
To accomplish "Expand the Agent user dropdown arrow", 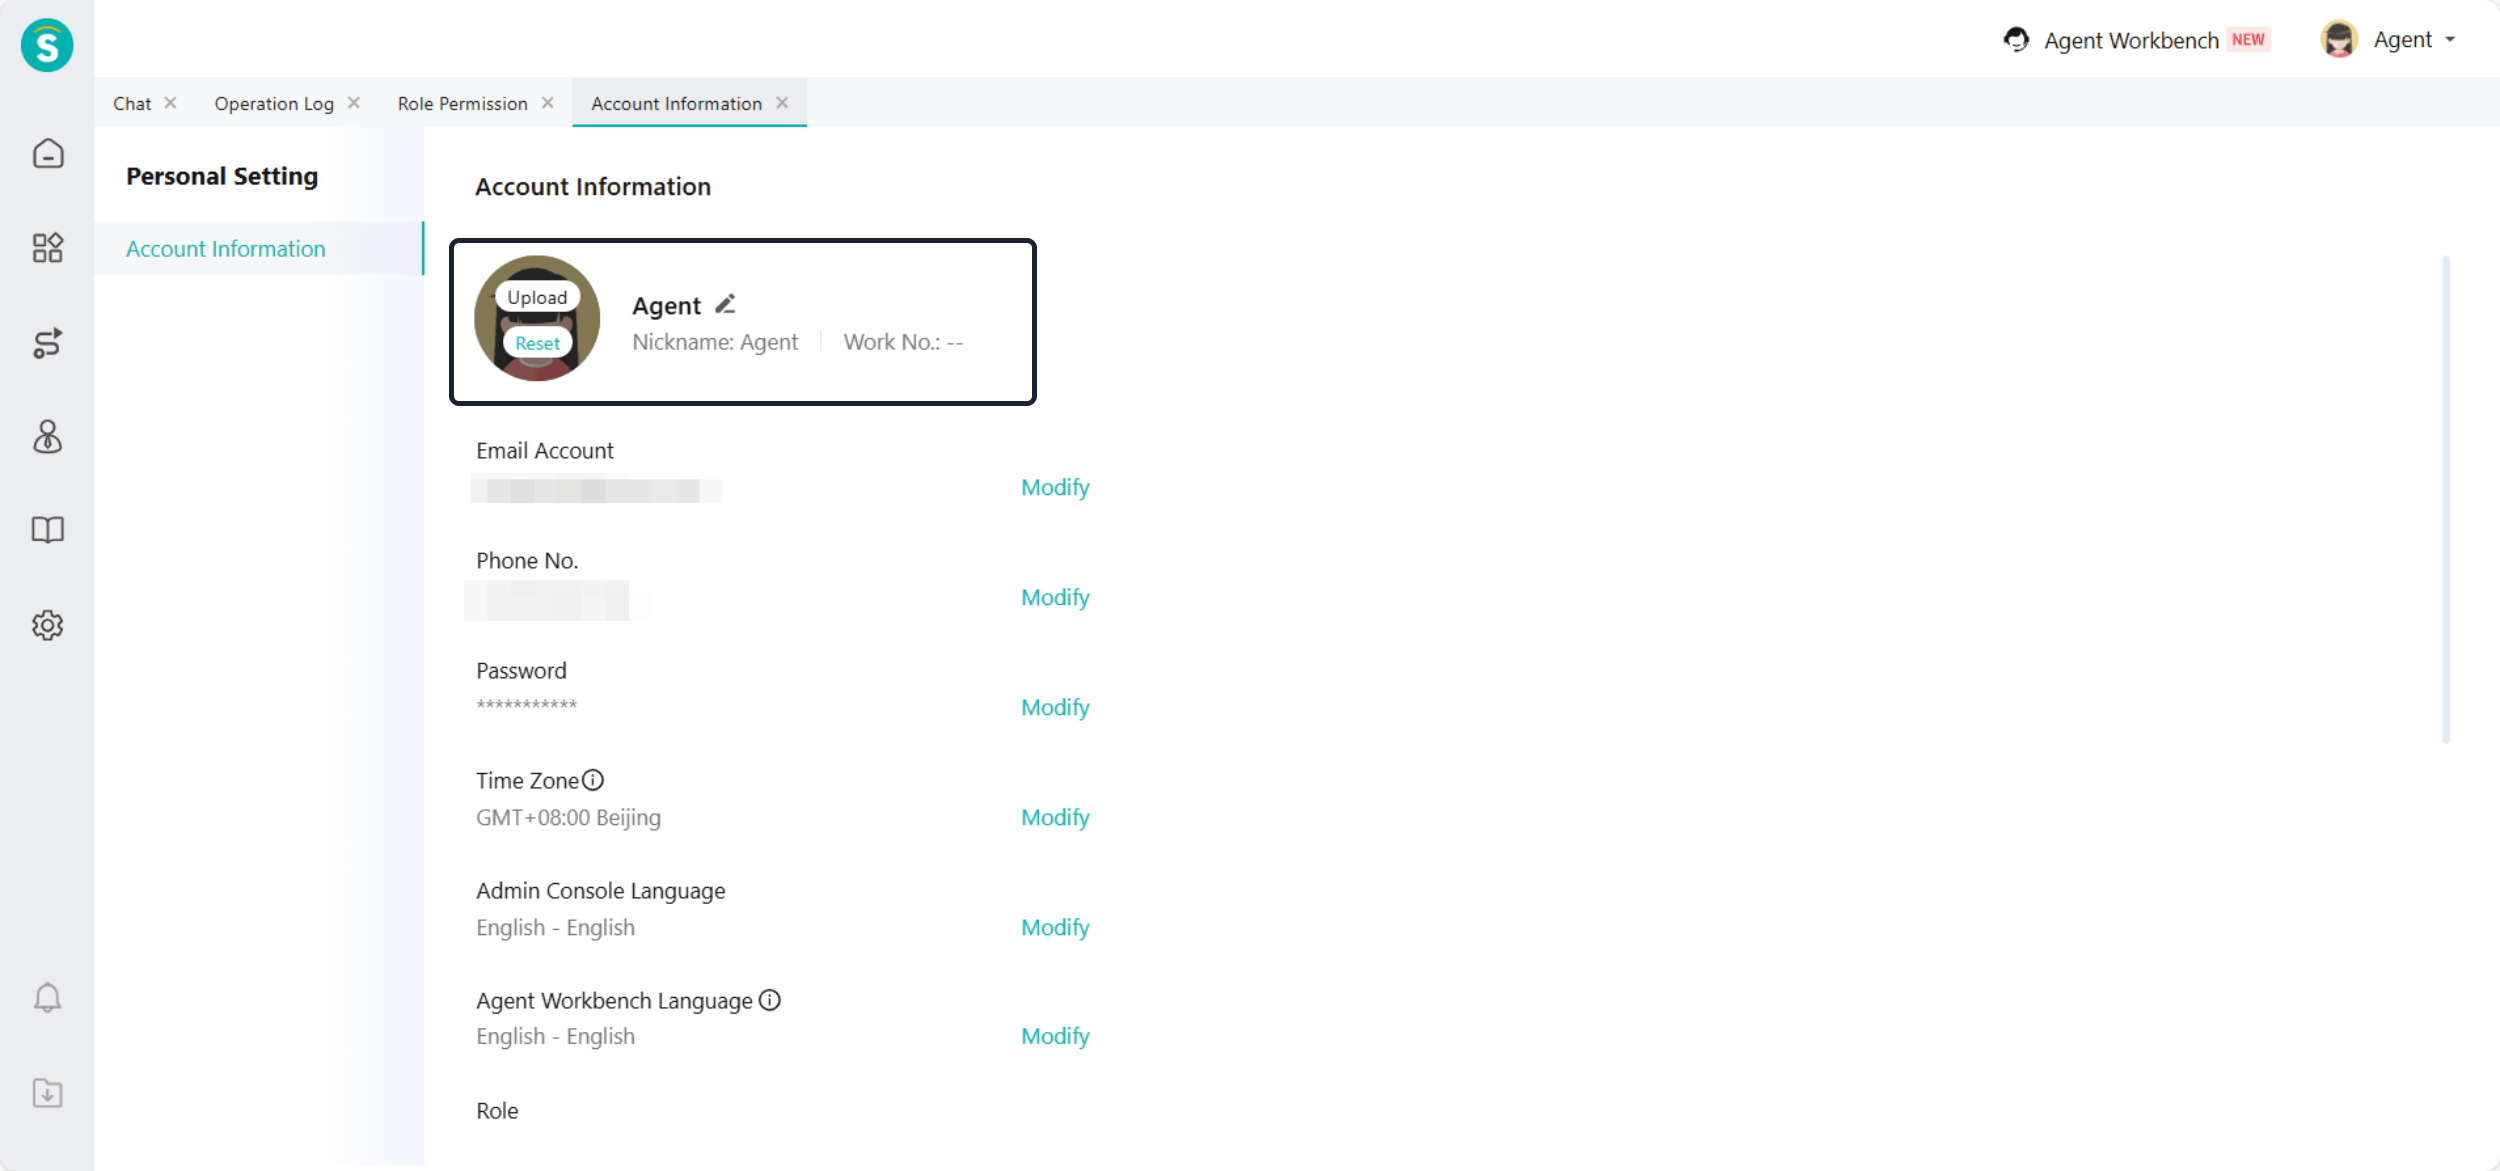I will 2451,40.
